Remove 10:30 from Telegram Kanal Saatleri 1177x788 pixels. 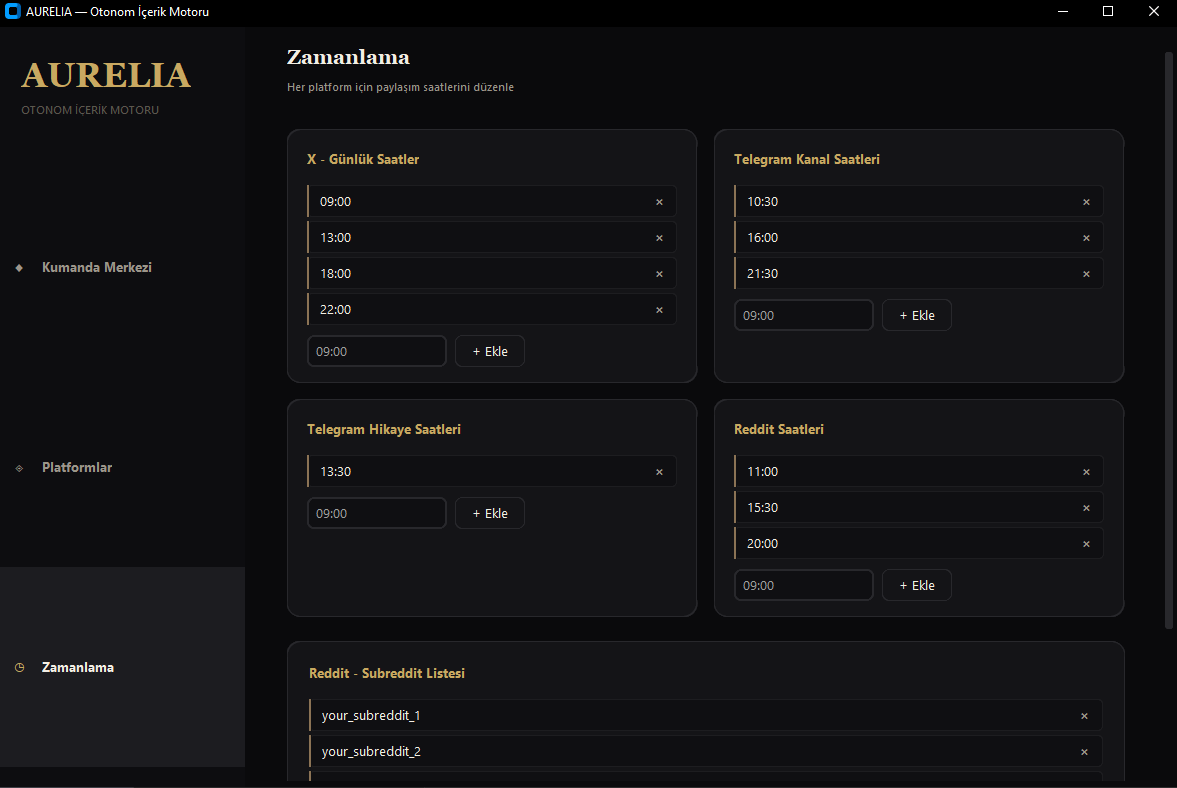(x=1086, y=202)
